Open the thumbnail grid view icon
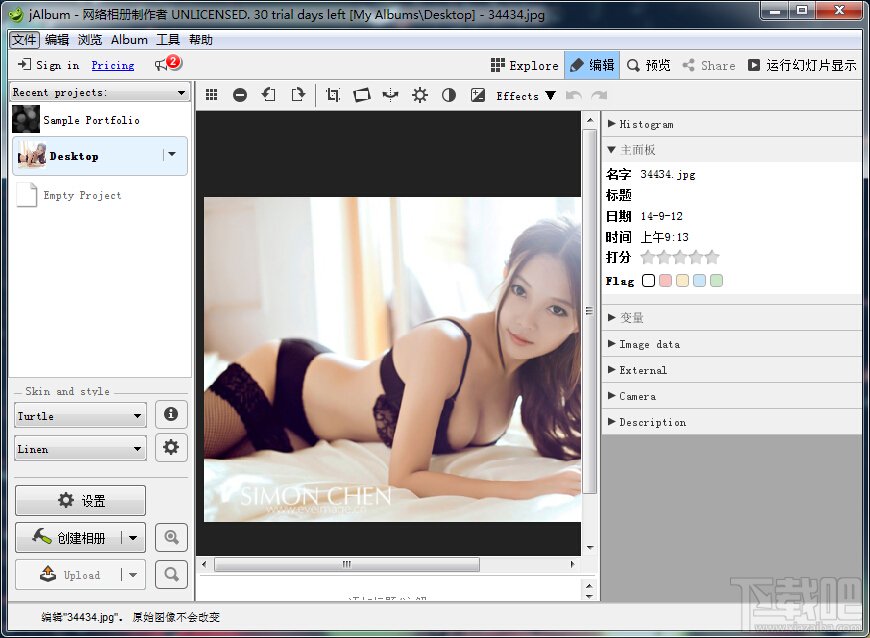 (x=211, y=95)
